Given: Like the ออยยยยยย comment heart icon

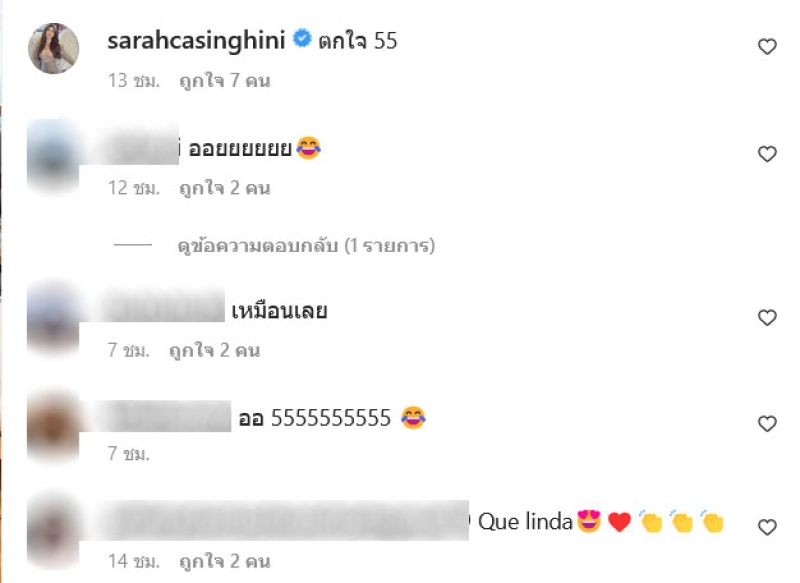Looking at the screenshot, I should click(x=767, y=154).
